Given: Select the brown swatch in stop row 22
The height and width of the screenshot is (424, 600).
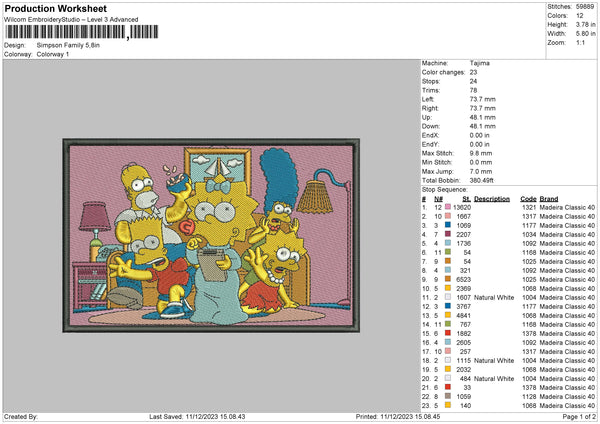Looking at the screenshot, I should click(448, 396).
